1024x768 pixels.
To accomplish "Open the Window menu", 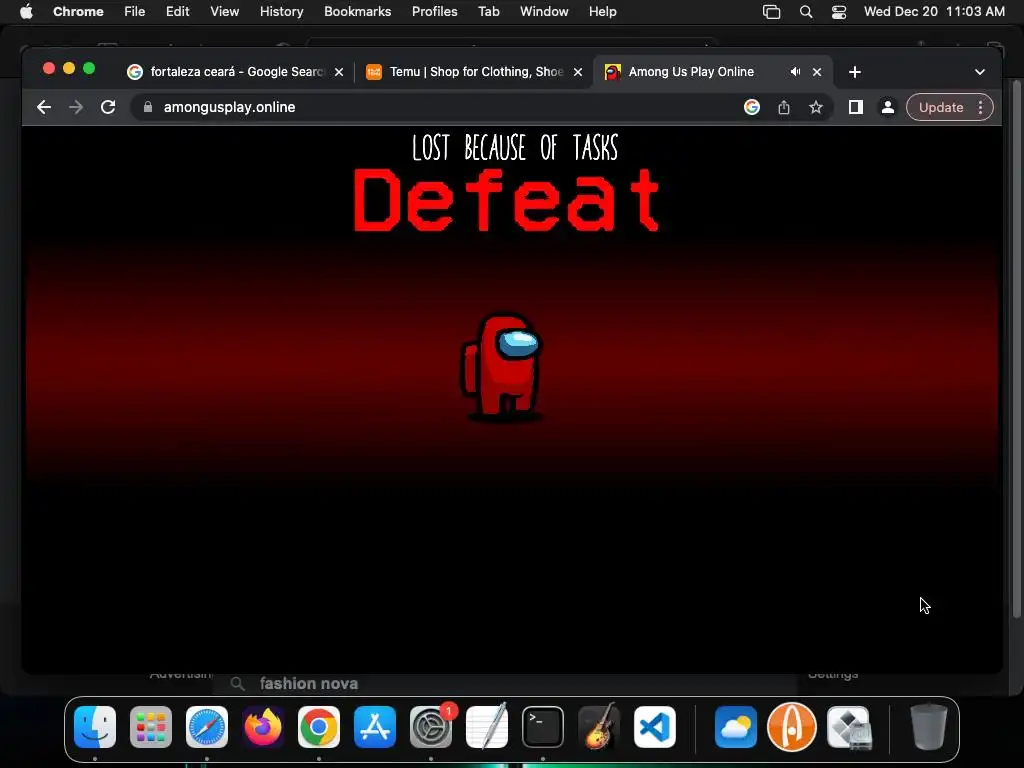I will coord(544,12).
